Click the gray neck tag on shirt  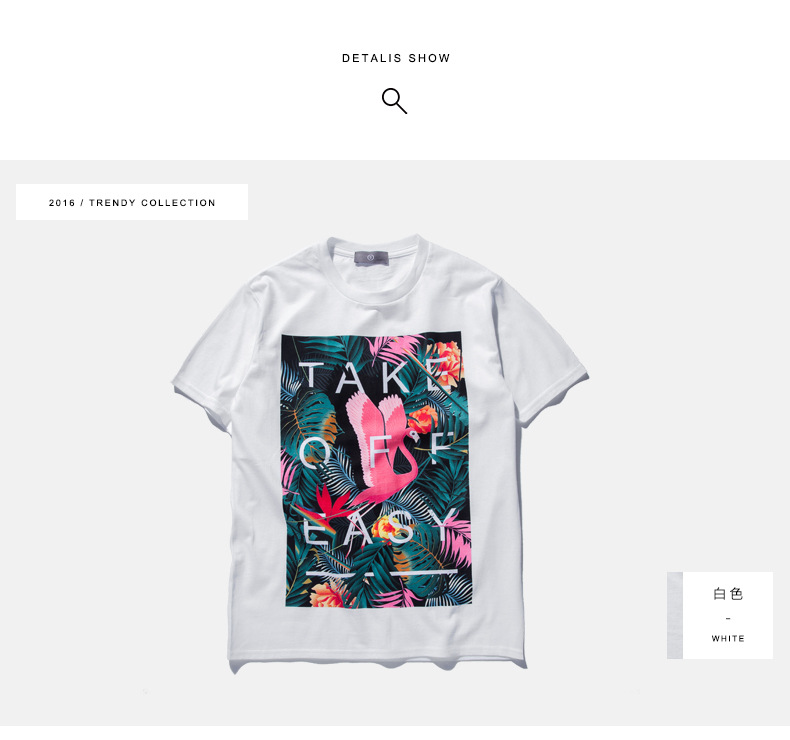(x=372, y=257)
